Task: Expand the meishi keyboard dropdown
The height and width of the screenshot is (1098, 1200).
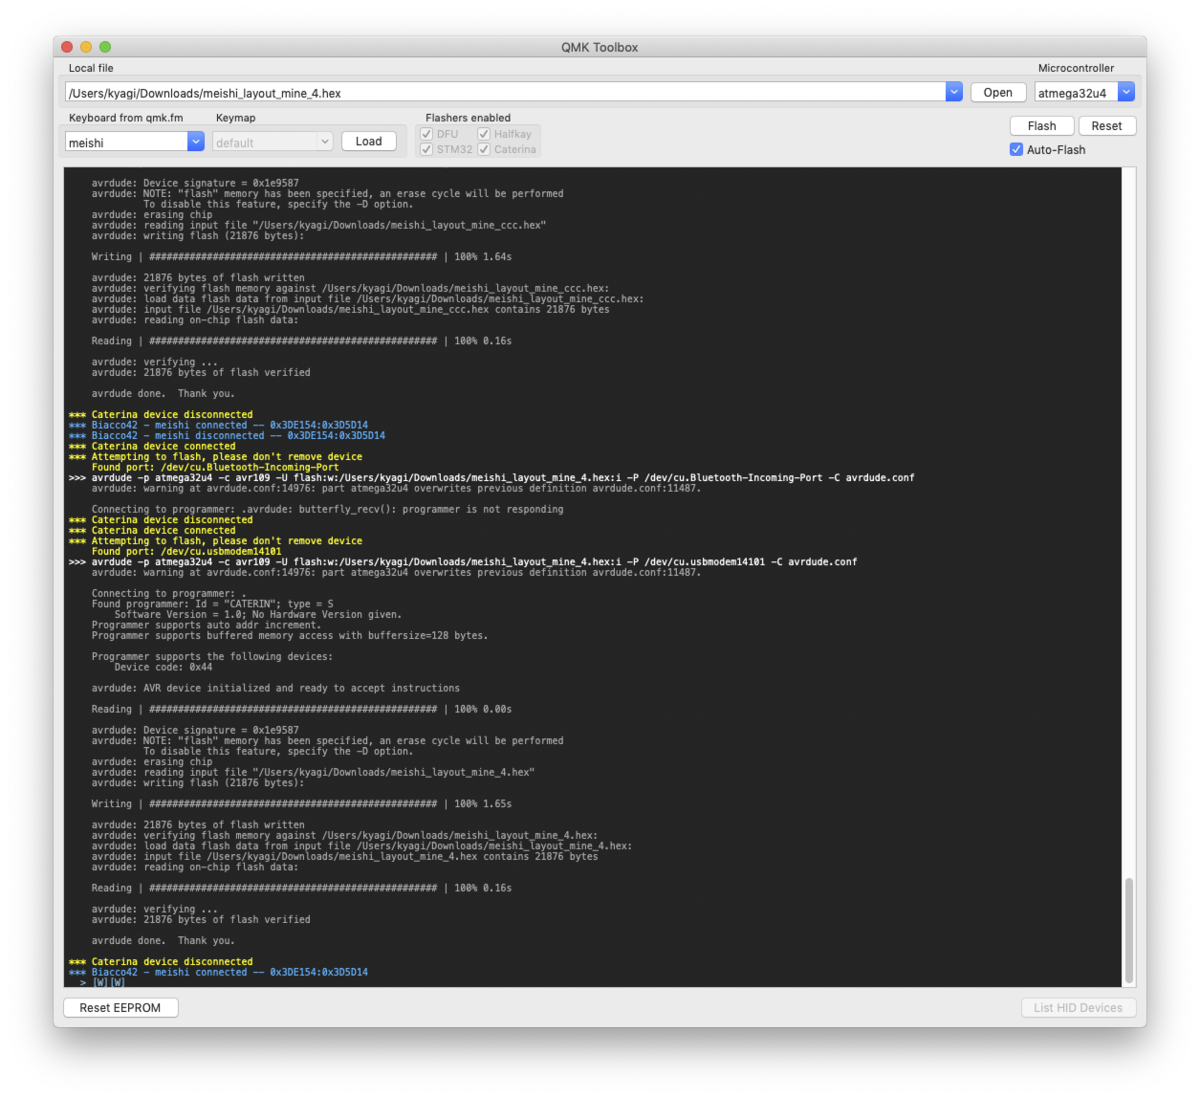Action: click(x=196, y=142)
